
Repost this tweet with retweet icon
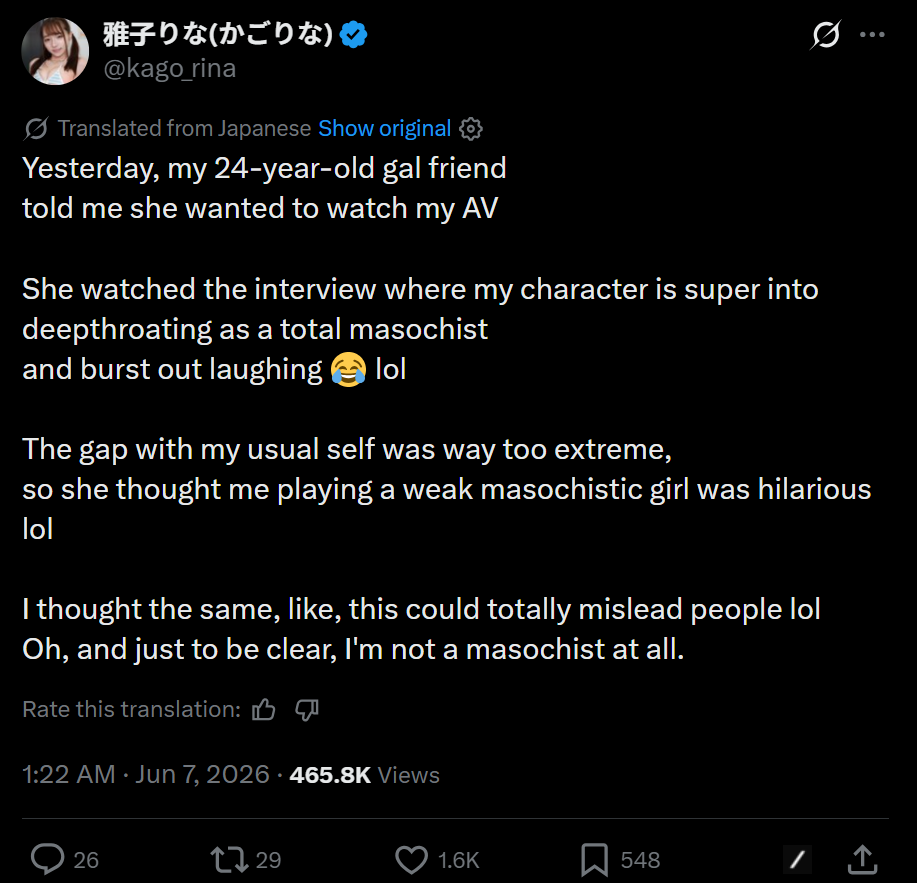point(229,860)
